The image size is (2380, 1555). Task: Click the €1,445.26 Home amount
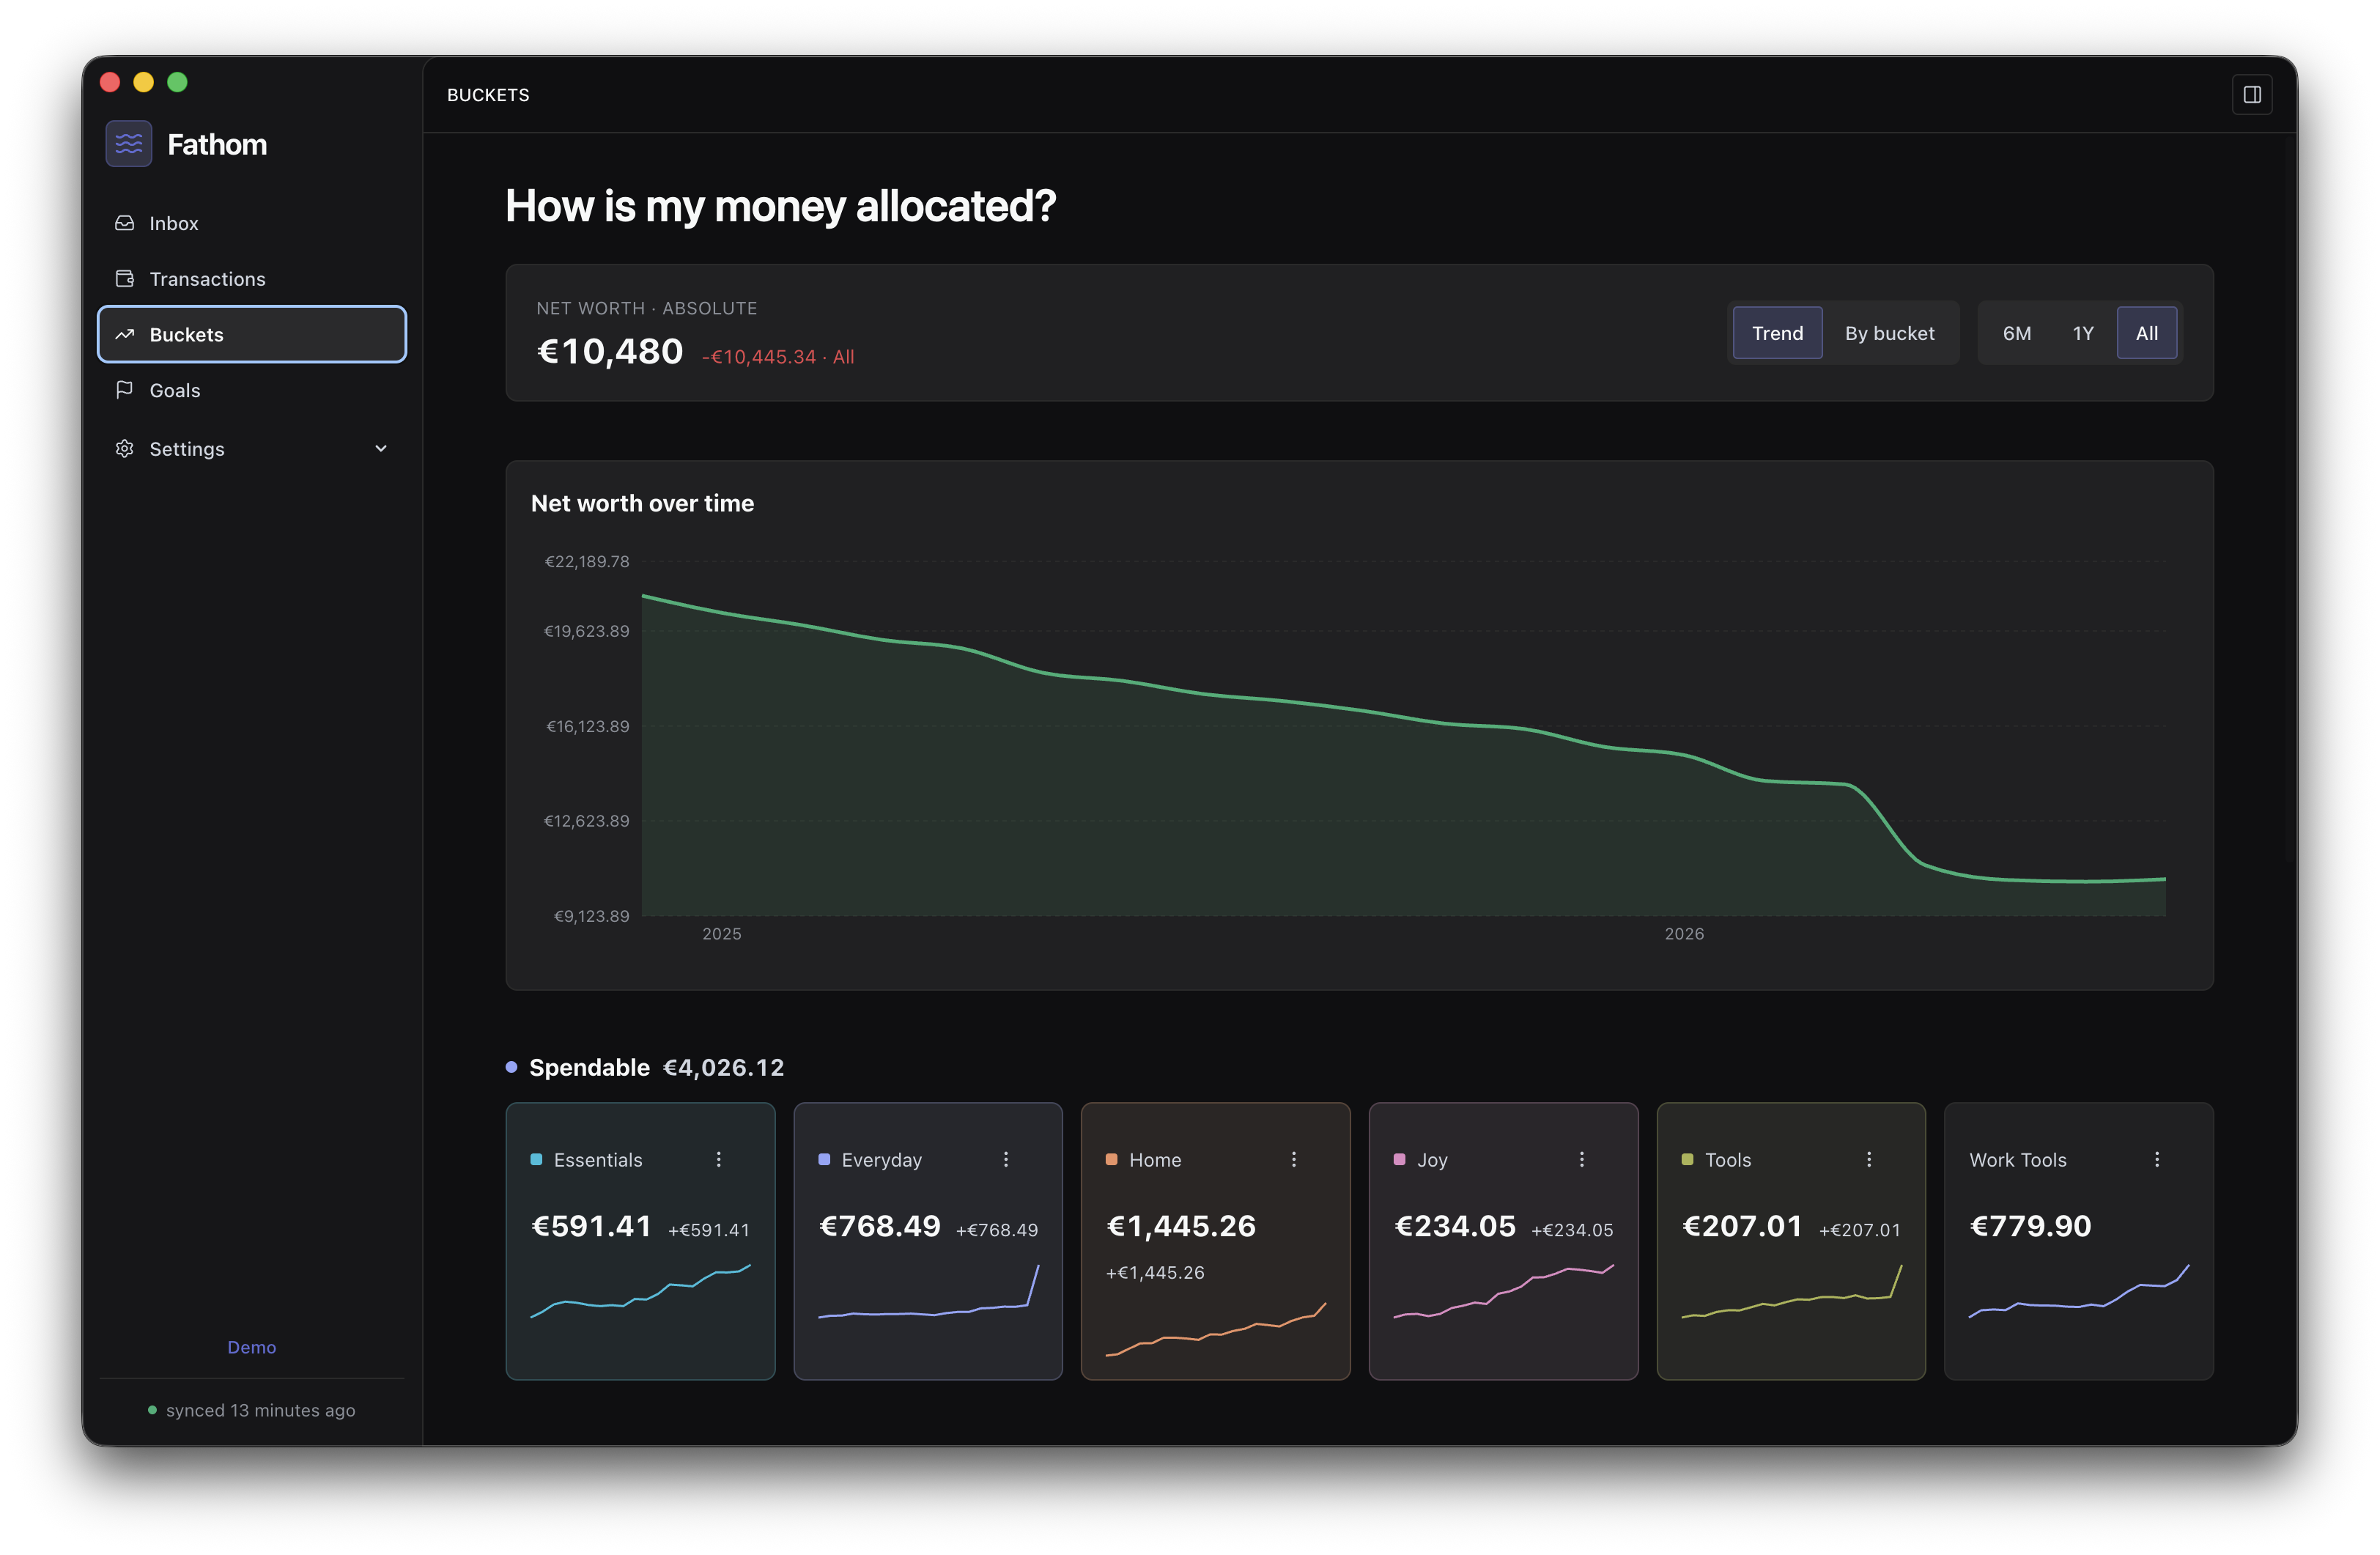click(1181, 1226)
